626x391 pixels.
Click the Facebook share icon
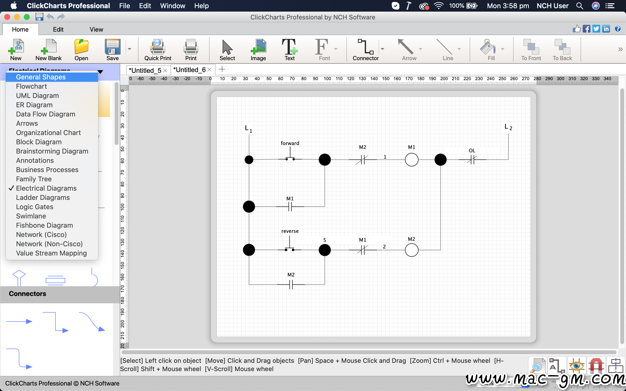point(586,29)
